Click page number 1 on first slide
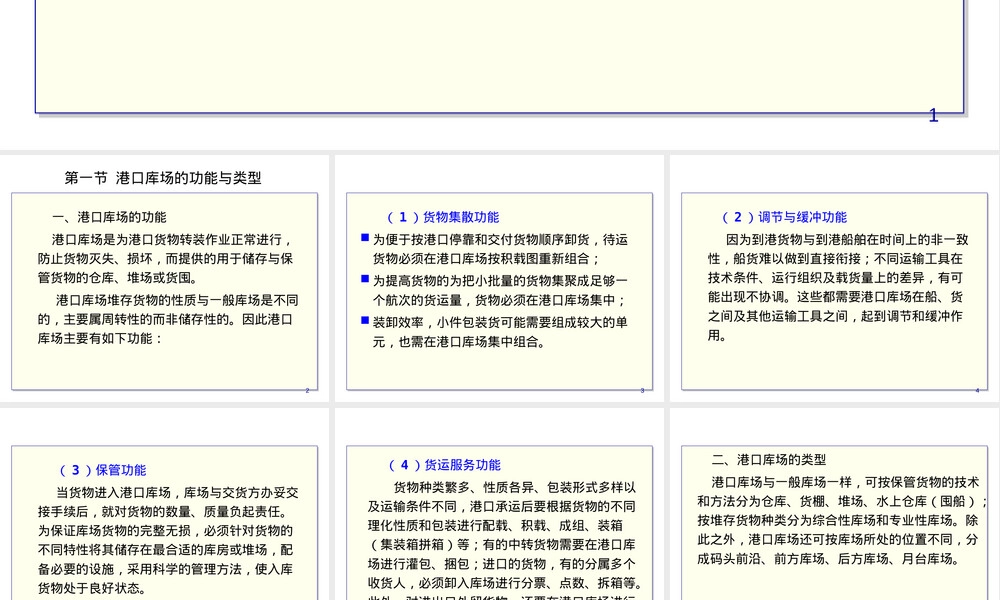 tap(934, 115)
